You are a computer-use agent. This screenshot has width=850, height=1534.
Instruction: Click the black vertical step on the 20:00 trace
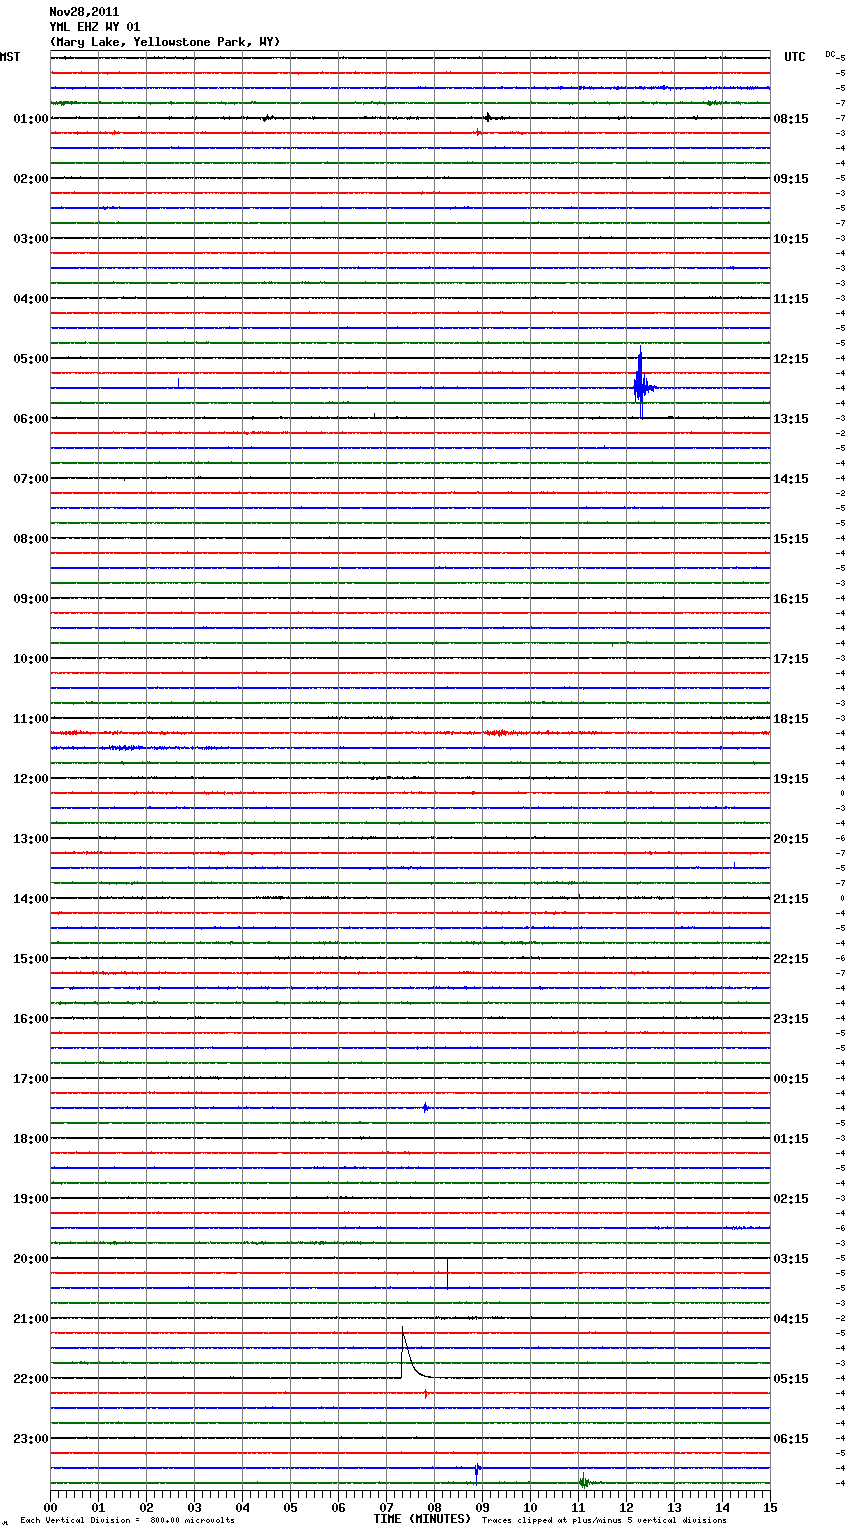(447, 1273)
